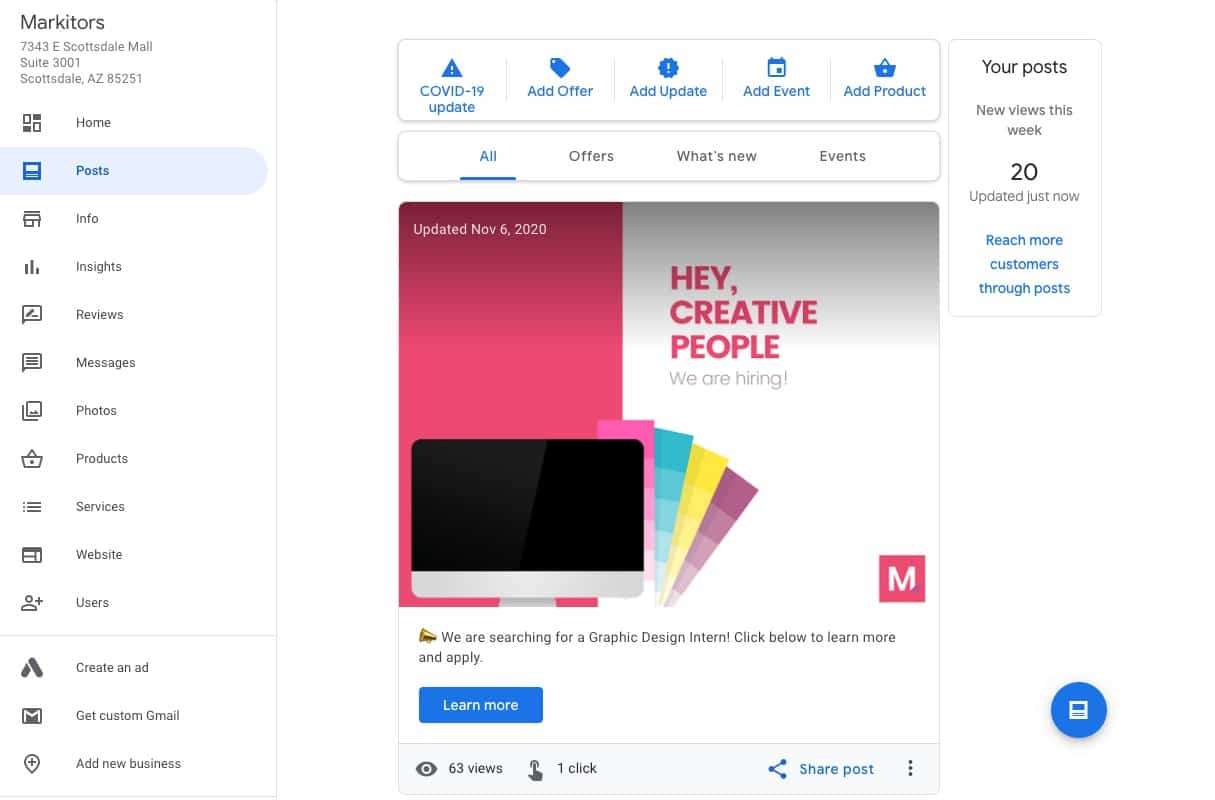Open the post's three-dot more options menu

point(910,768)
